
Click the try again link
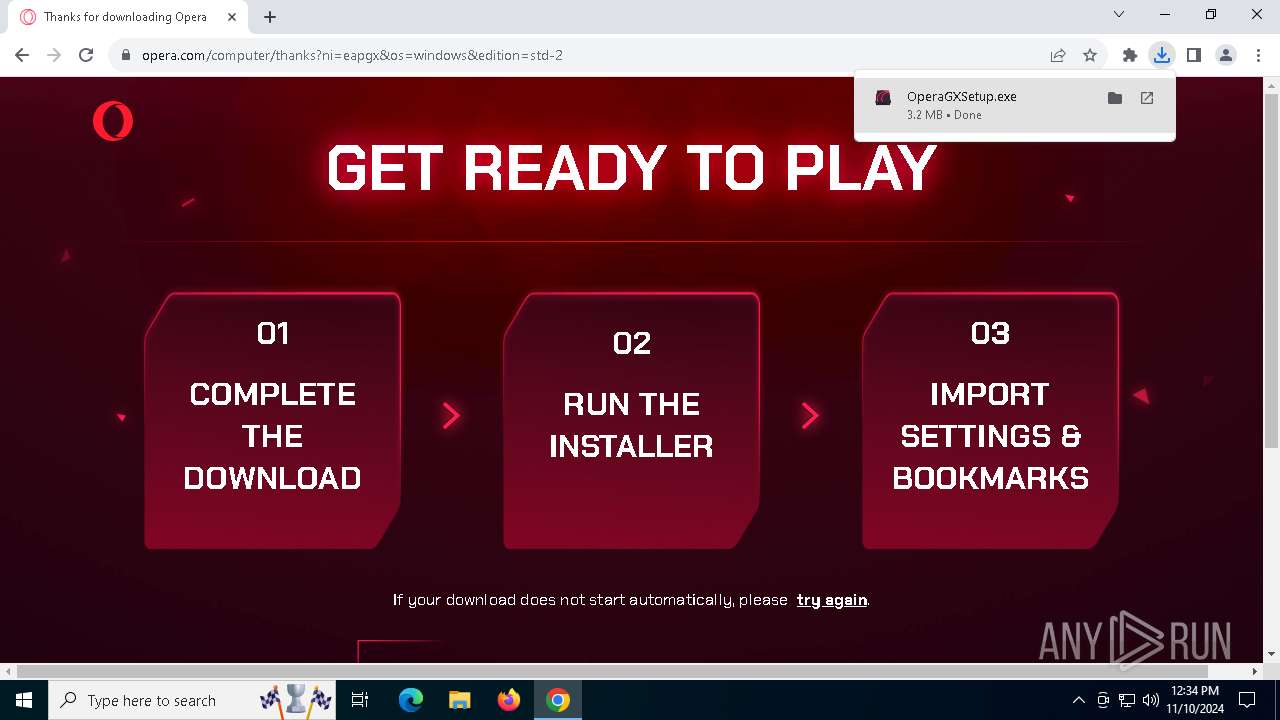pos(832,600)
